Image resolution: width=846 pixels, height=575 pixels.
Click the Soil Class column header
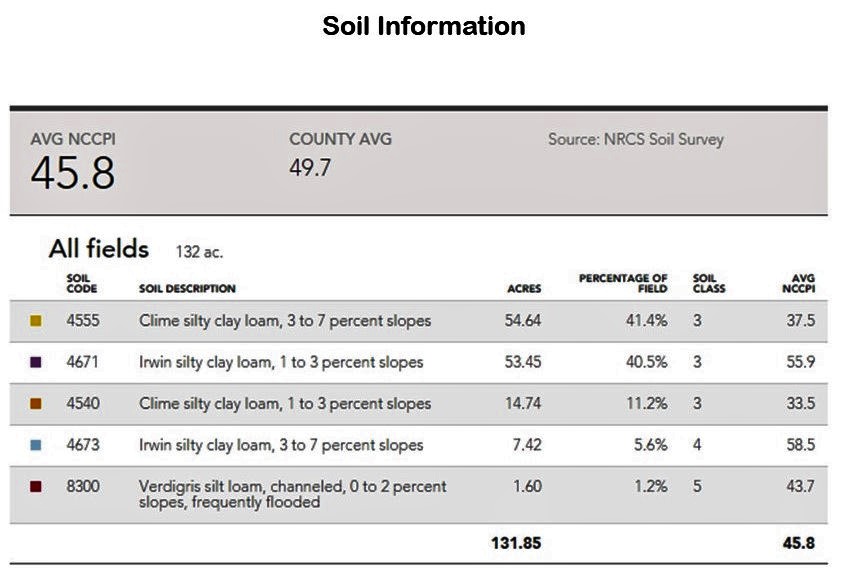click(x=709, y=284)
